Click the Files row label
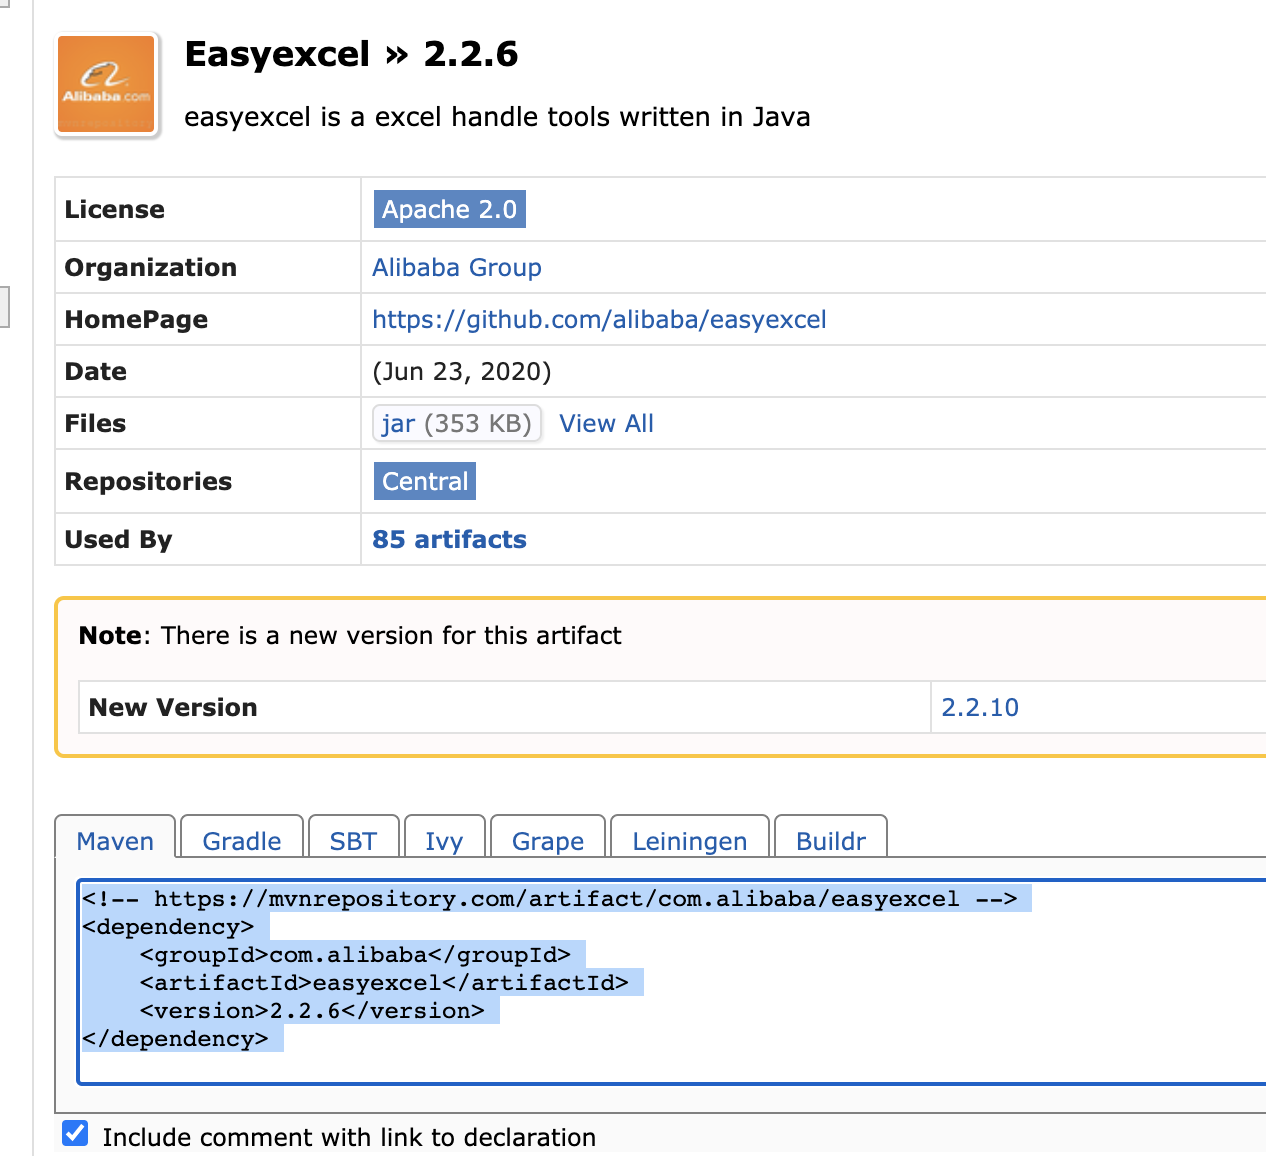The image size is (1266, 1156). point(95,423)
